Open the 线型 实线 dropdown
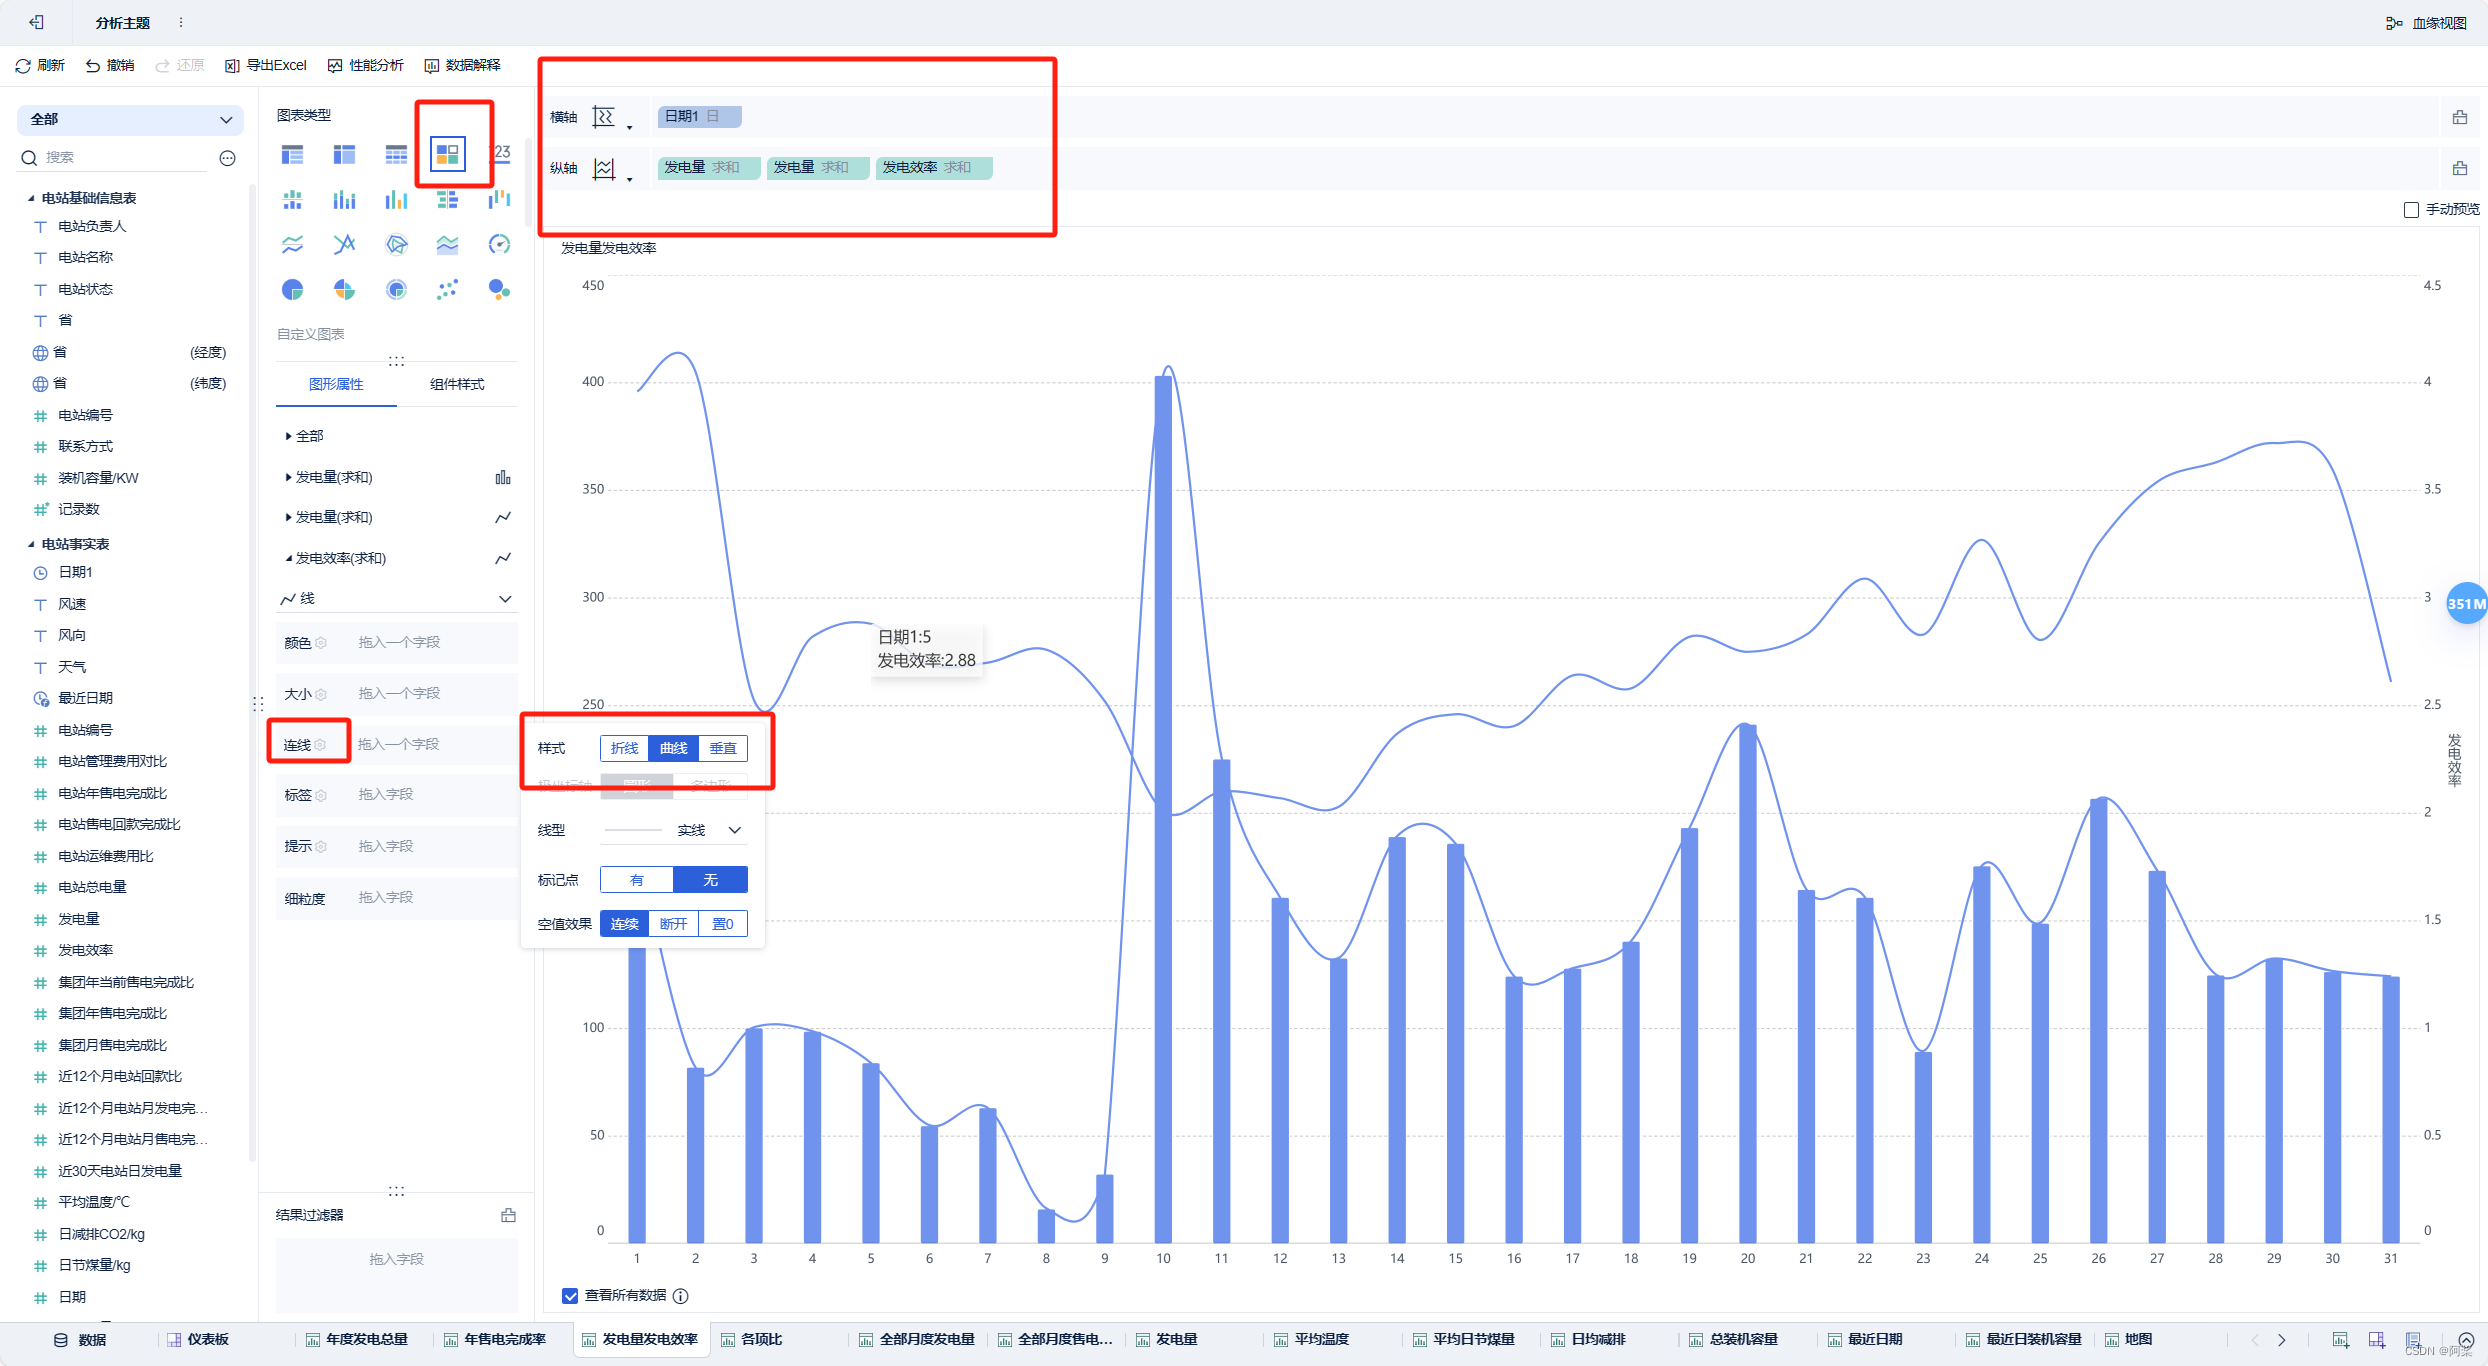The image size is (2488, 1366). [676, 830]
